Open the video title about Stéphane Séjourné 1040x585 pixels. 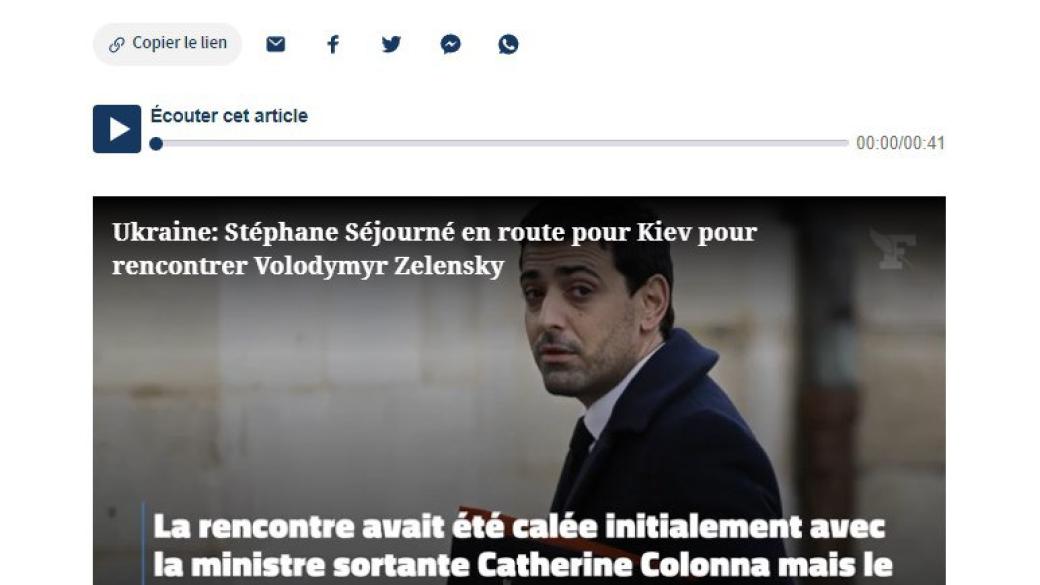point(434,249)
